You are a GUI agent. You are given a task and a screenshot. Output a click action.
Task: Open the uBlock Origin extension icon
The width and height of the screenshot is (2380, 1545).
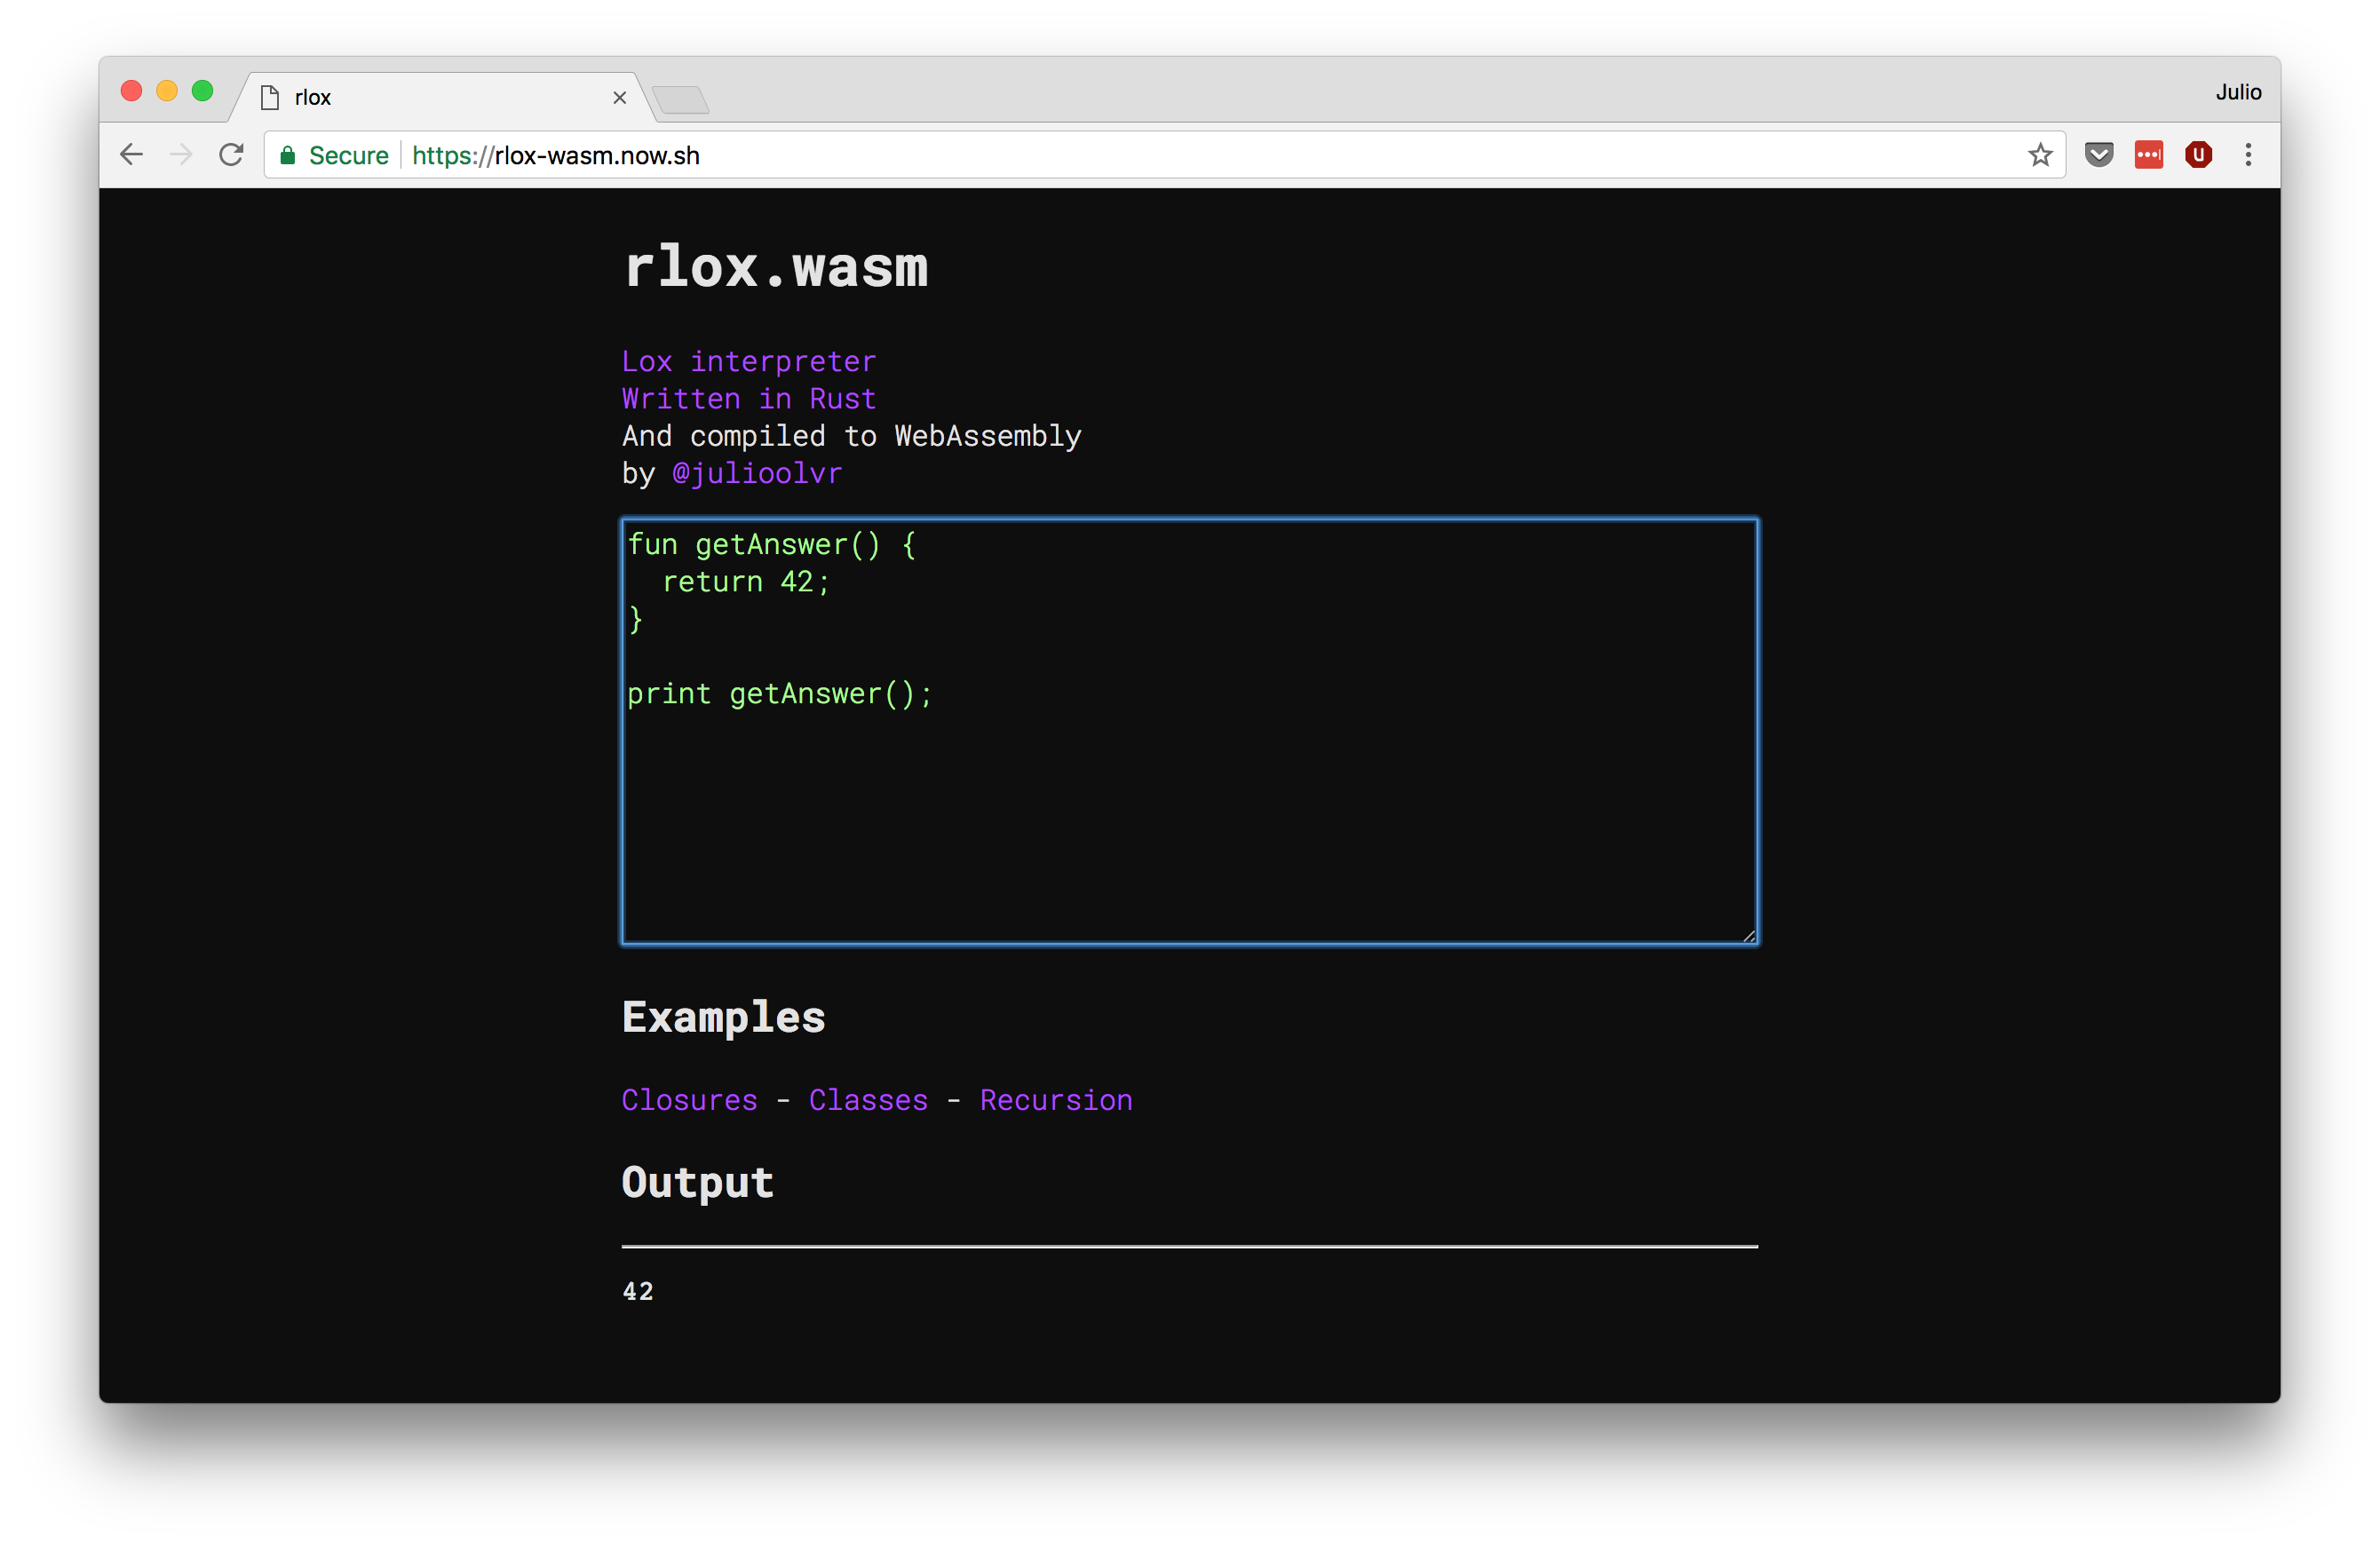[x=2198, y=155]
